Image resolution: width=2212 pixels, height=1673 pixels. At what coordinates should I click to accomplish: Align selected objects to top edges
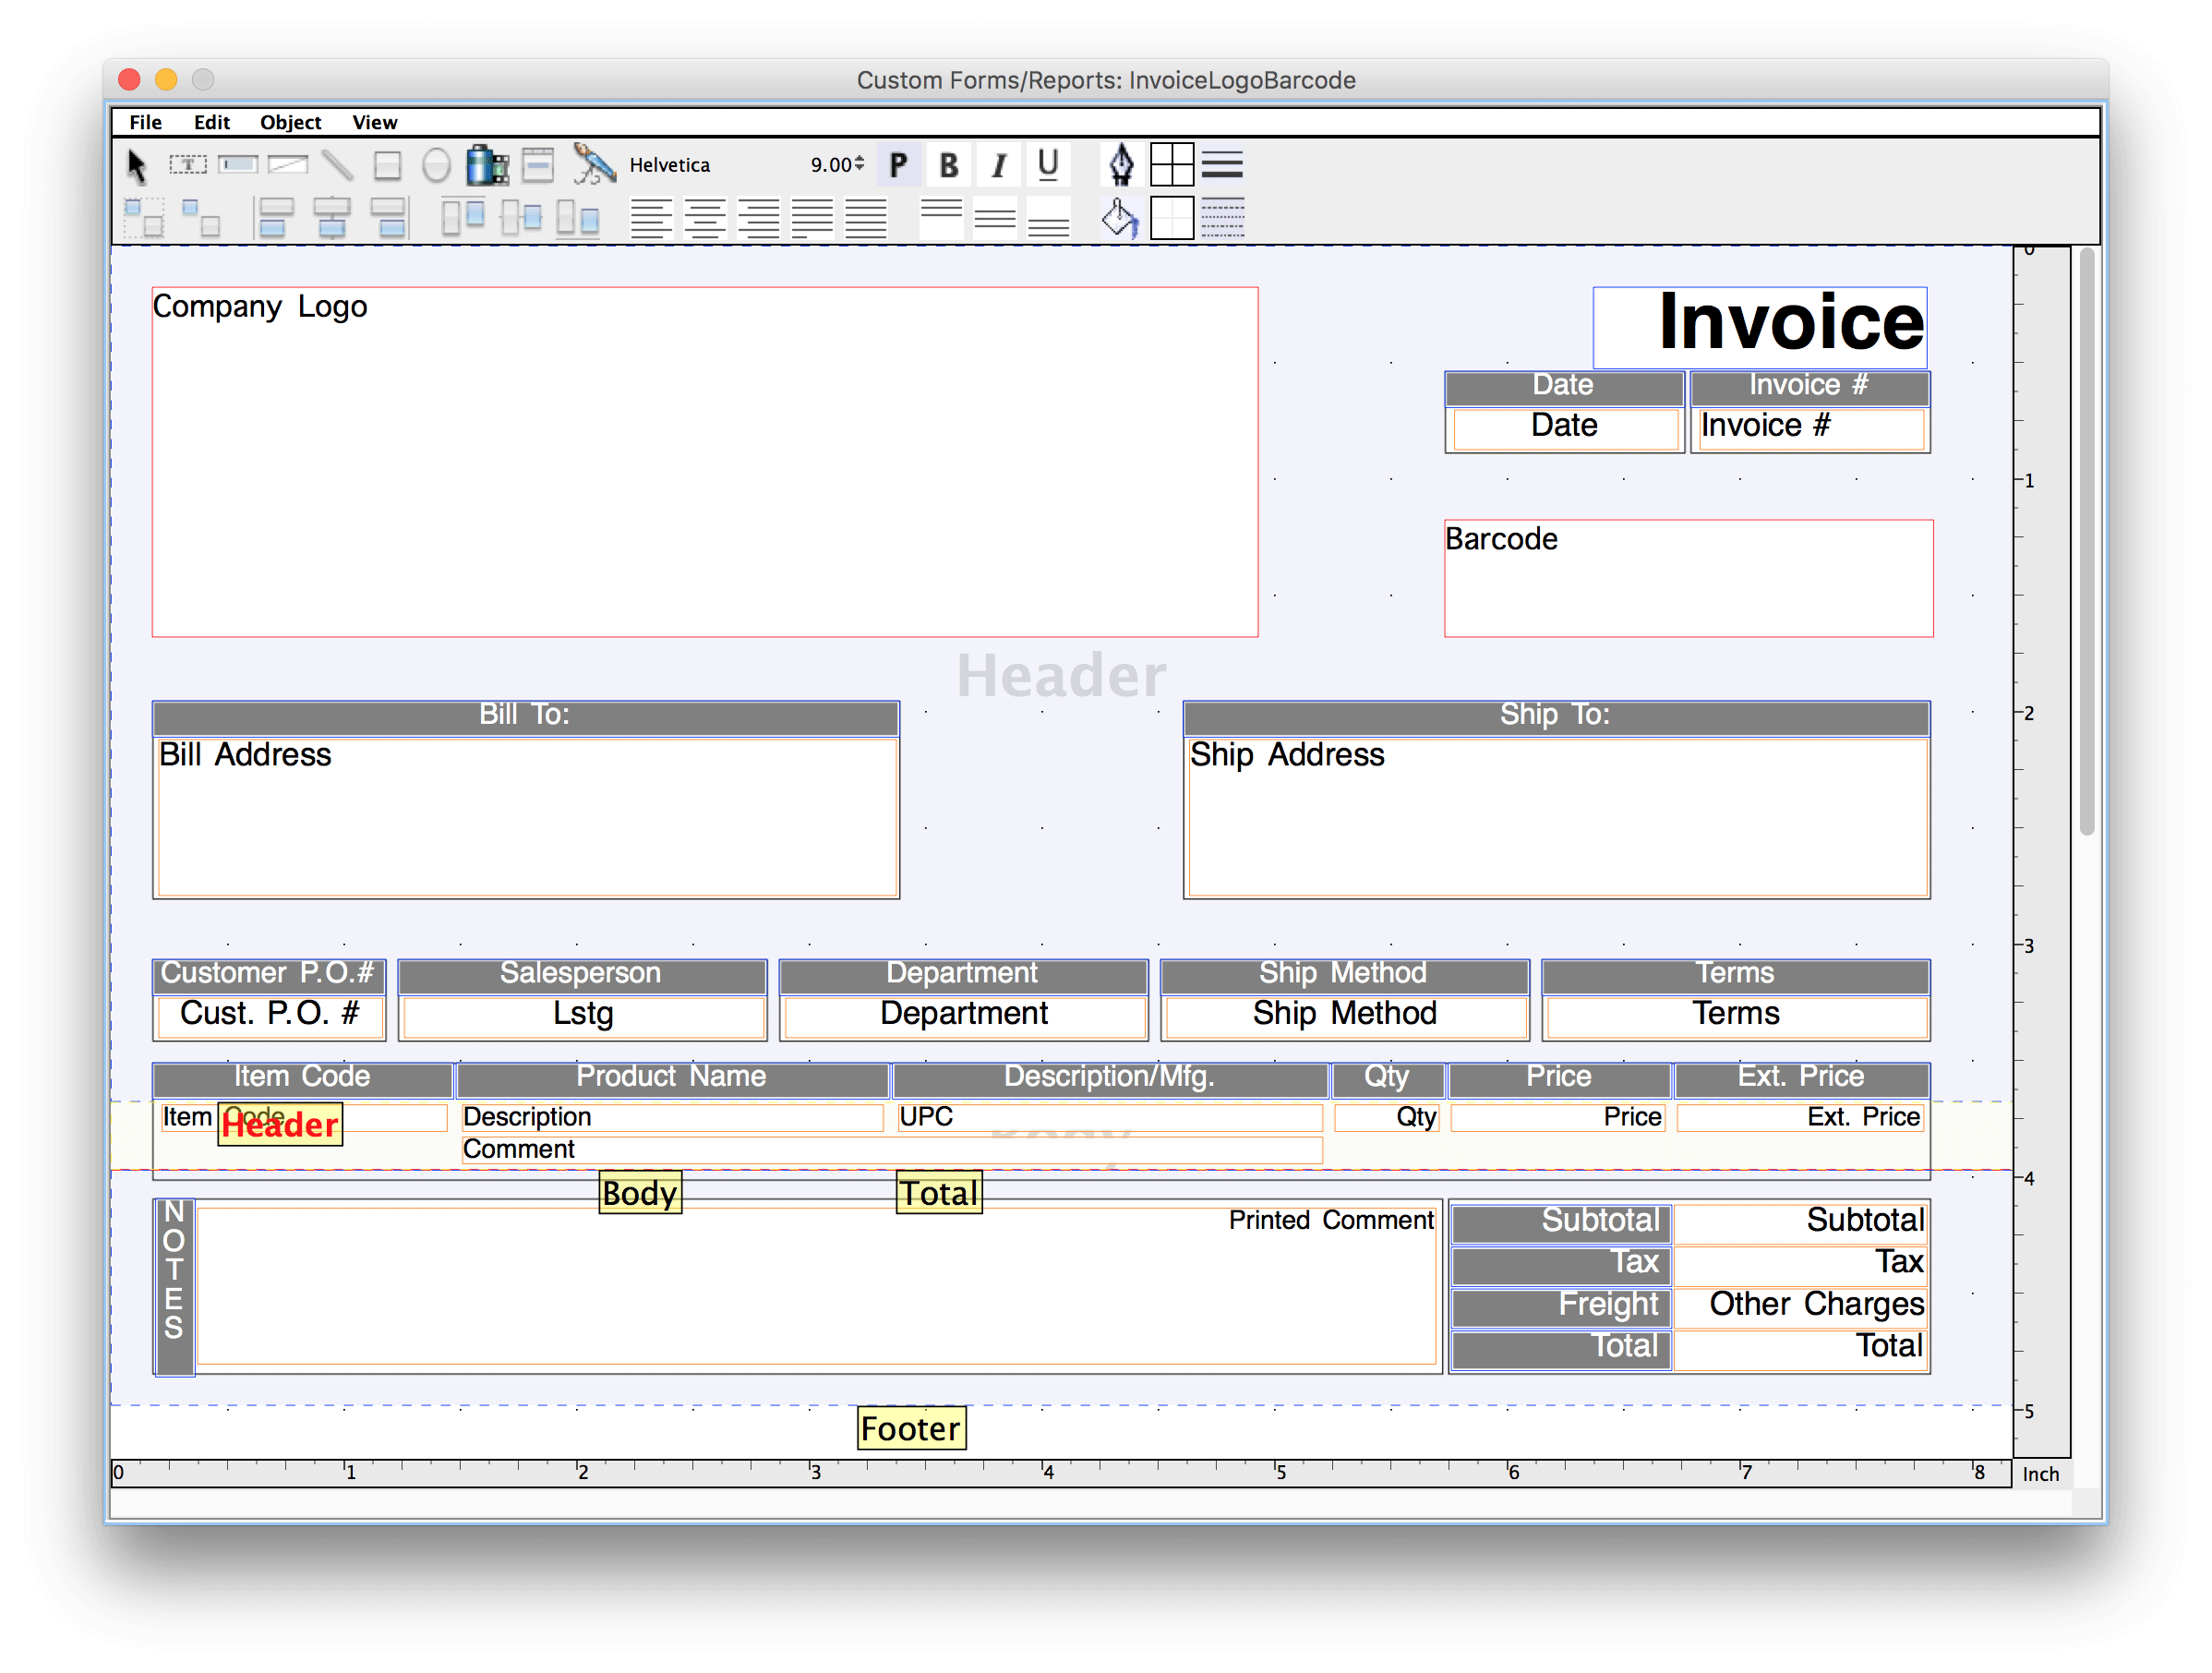click(x=463, y=217)
